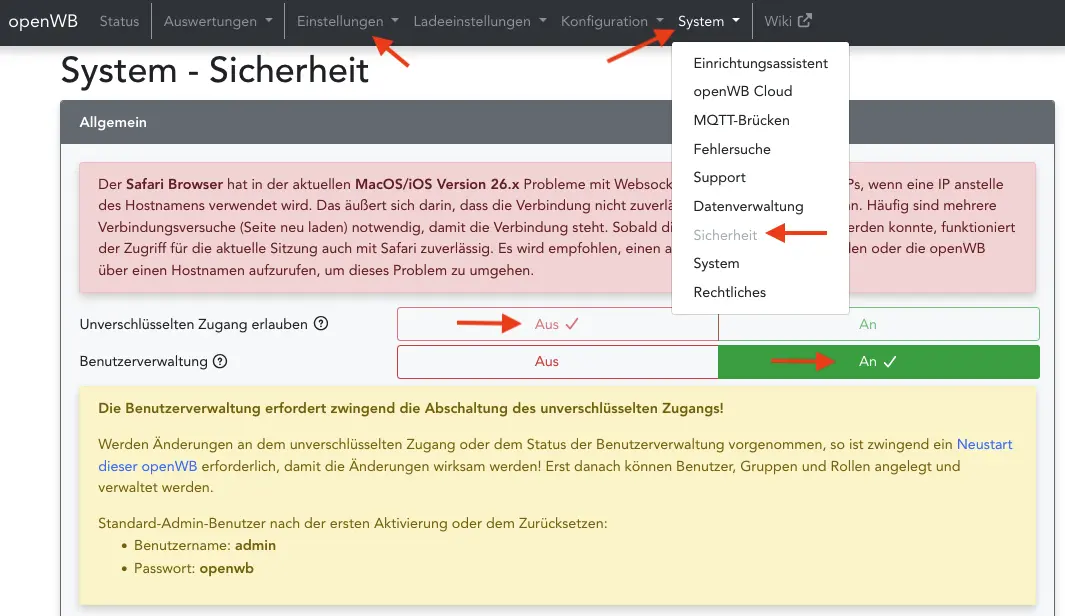Select Einrichtungsassistent from System menu

760,63
